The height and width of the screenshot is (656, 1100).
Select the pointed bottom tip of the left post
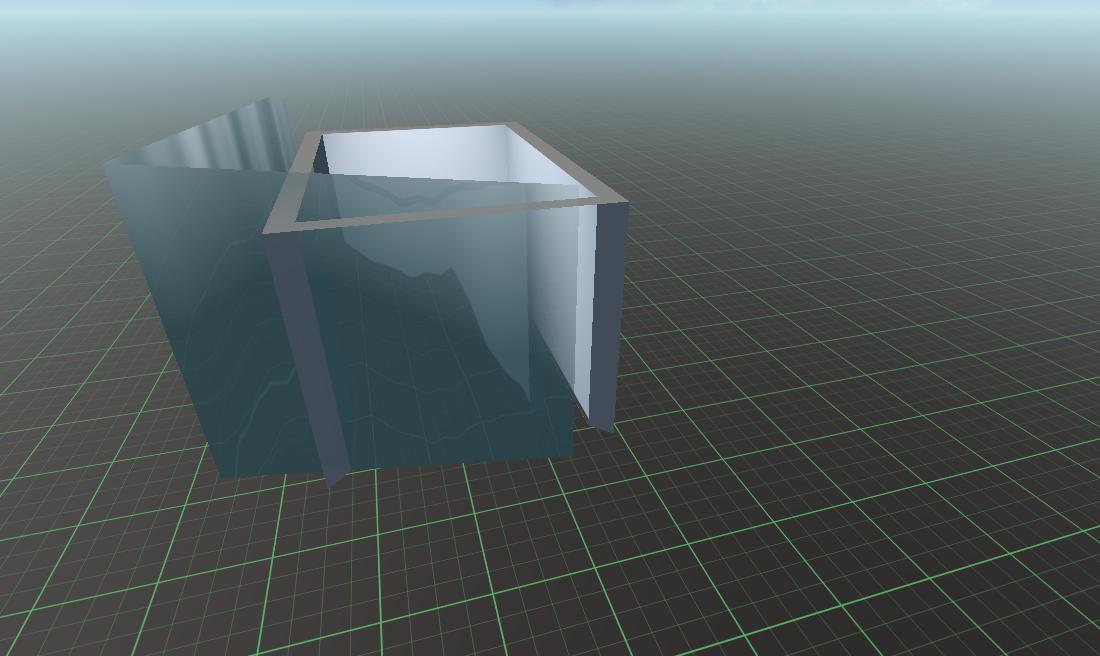click(331, 483)
